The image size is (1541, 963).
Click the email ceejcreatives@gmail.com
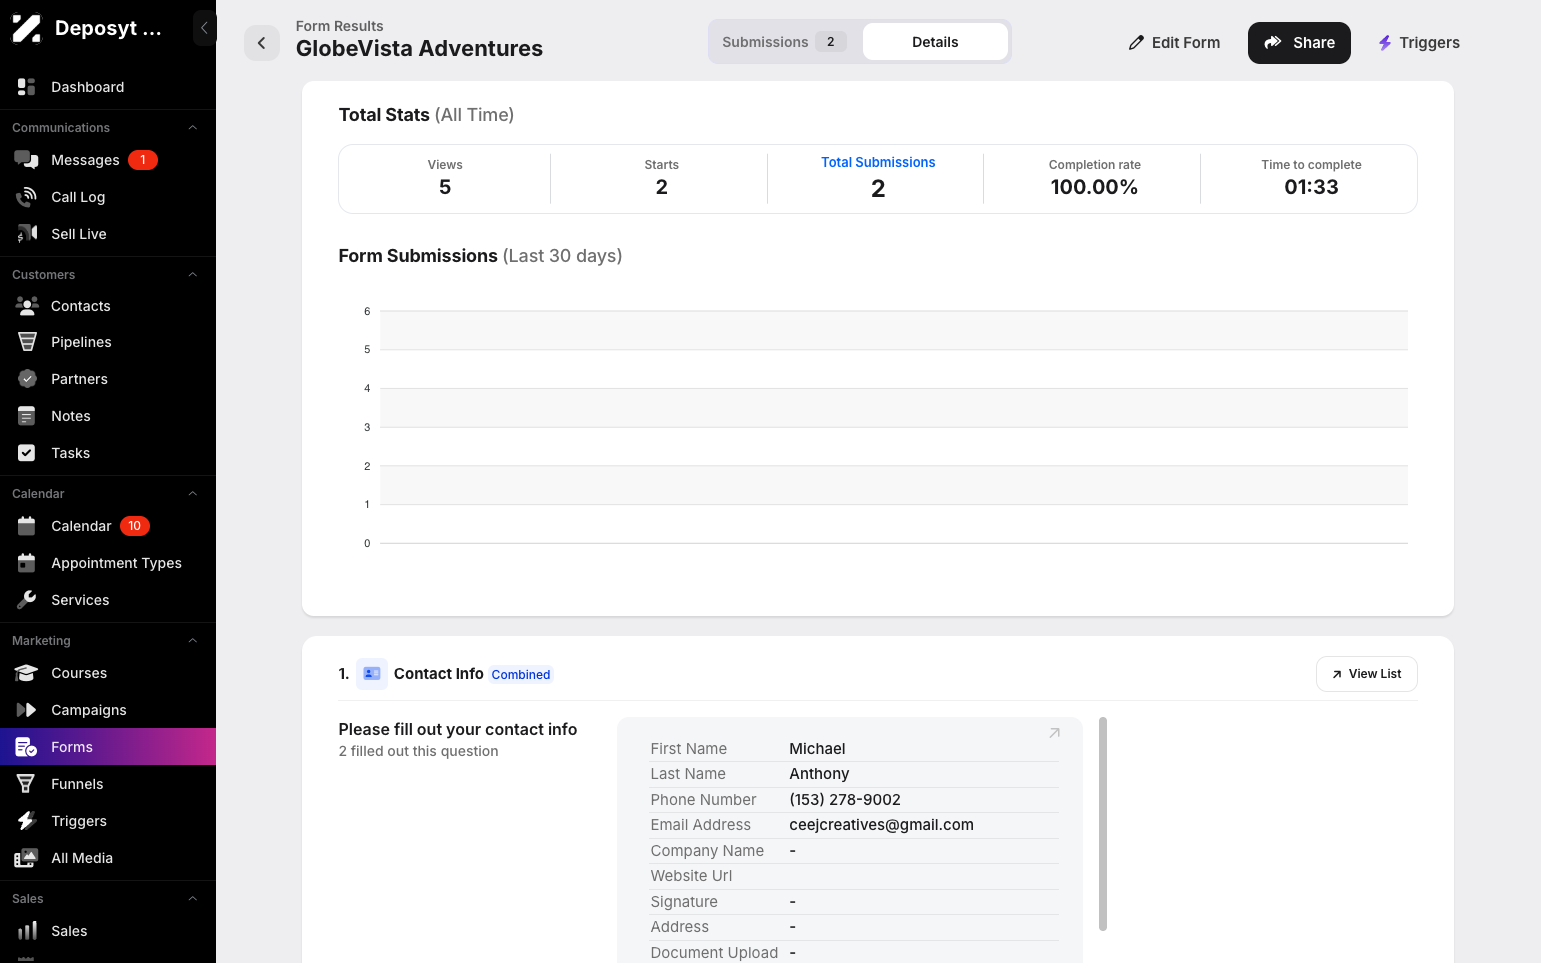pyautogui.click(x=881, y=825)
